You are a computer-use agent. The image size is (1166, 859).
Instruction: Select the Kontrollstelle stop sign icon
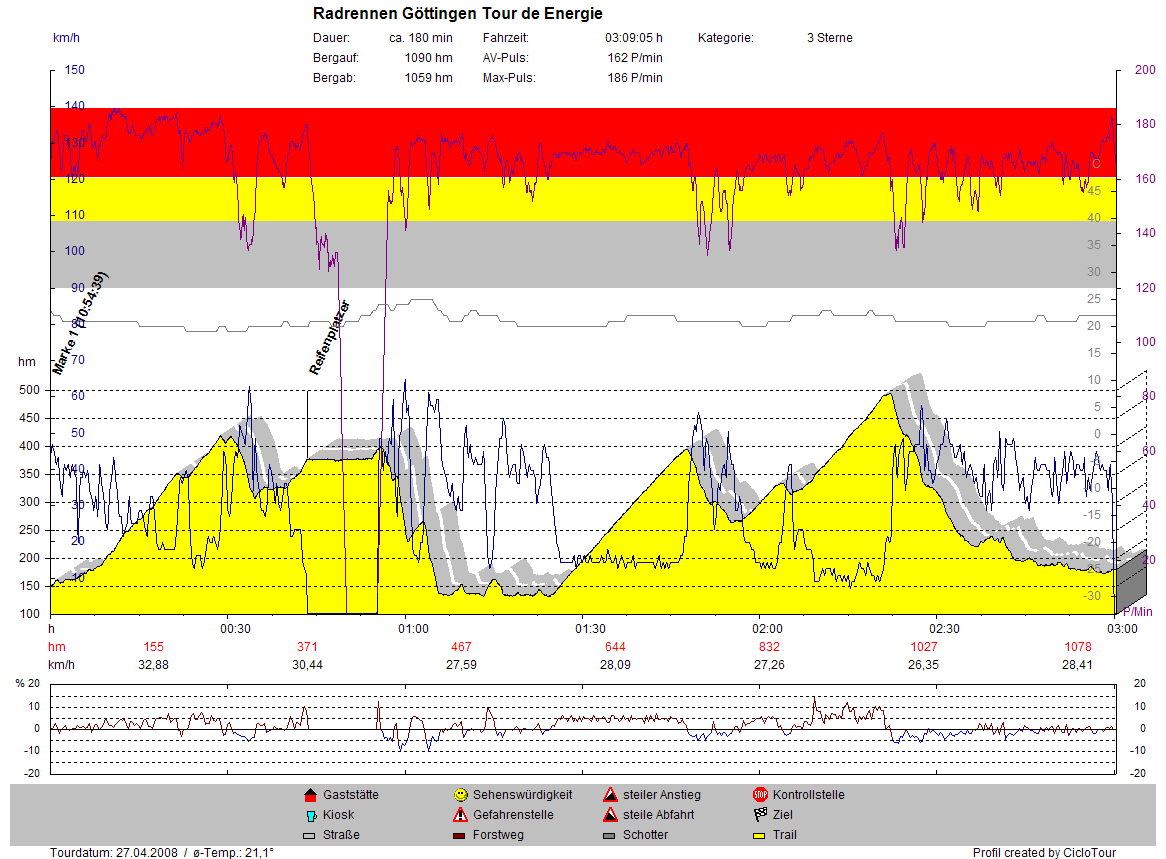760,795
